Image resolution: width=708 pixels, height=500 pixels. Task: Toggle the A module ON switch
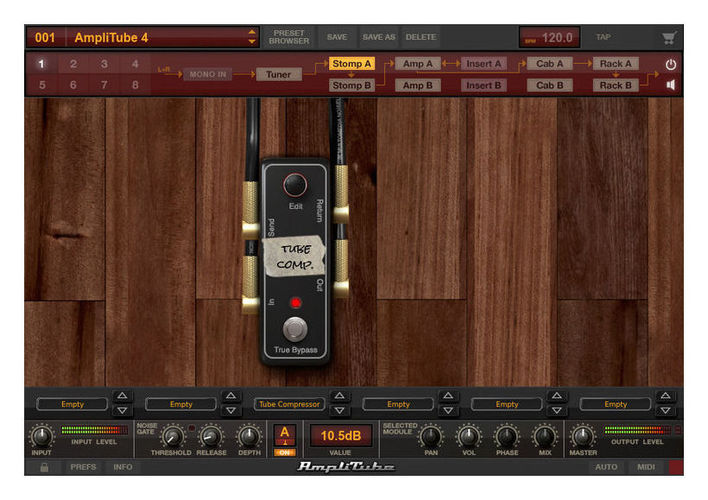tap(285, 452)
